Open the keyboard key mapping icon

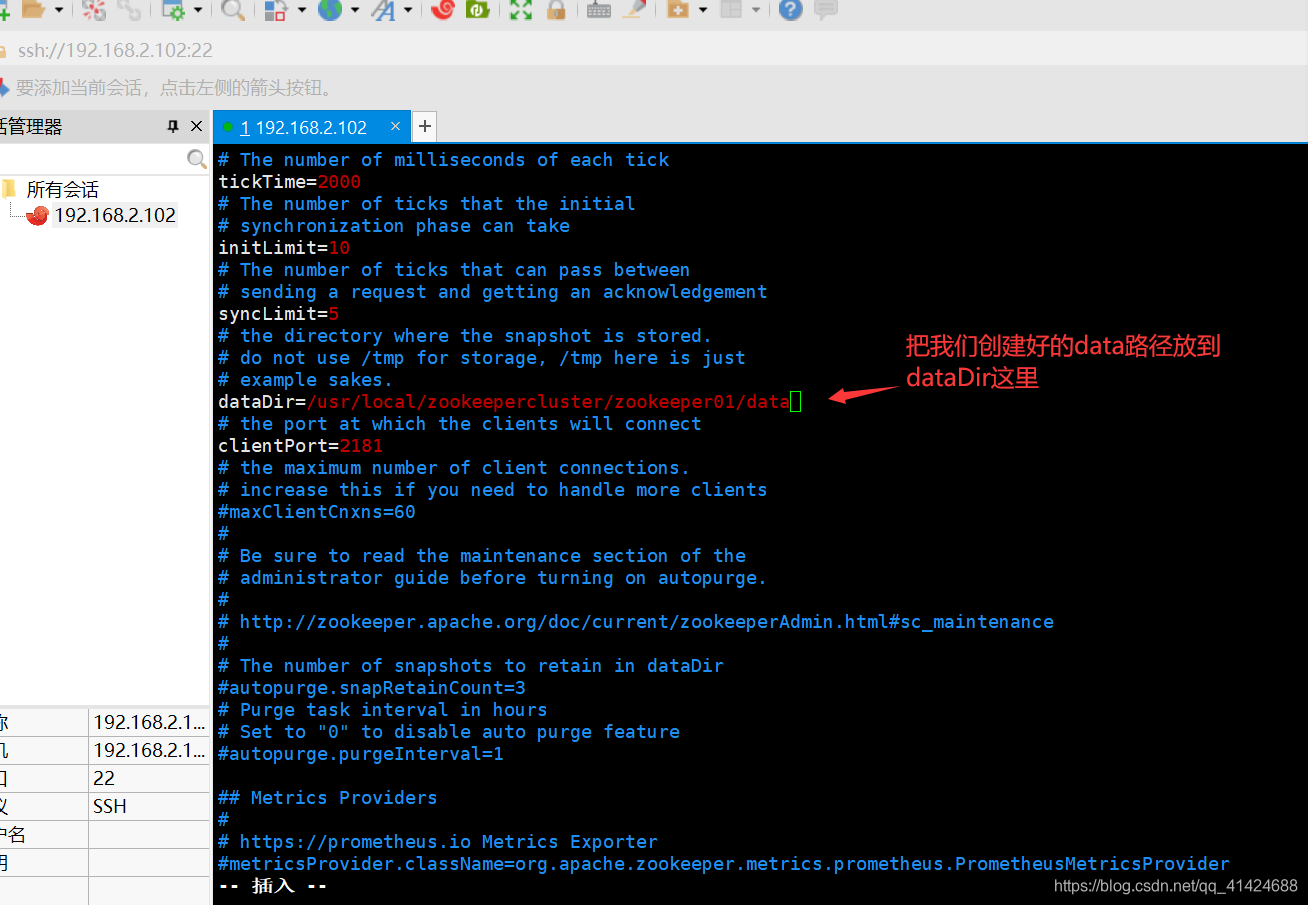point(599,10)
